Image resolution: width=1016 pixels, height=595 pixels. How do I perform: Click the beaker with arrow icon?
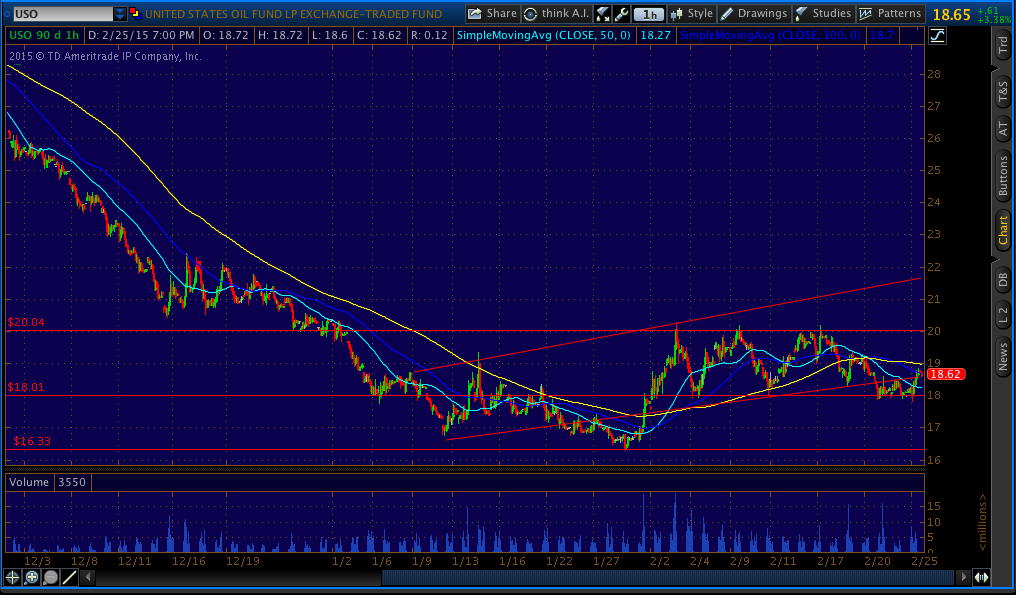[603, 14]
